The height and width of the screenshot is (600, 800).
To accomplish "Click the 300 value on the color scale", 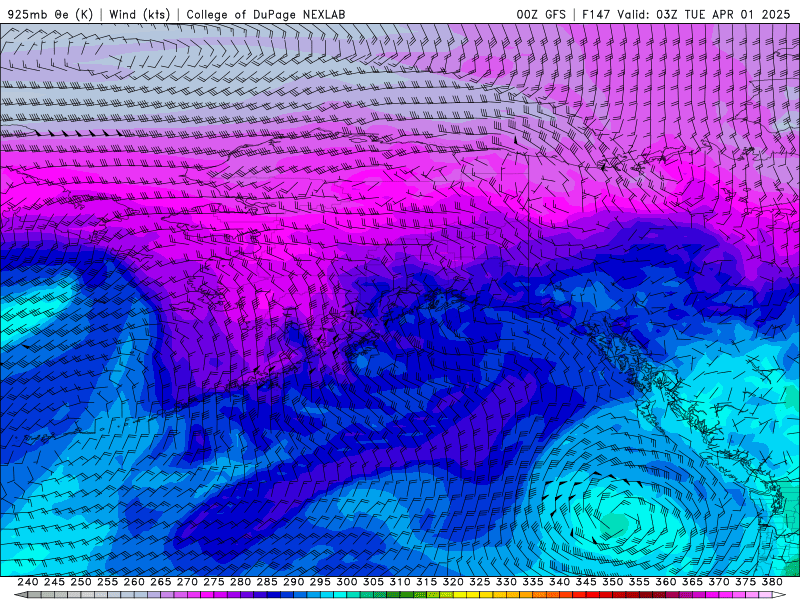I will point(346,582).
